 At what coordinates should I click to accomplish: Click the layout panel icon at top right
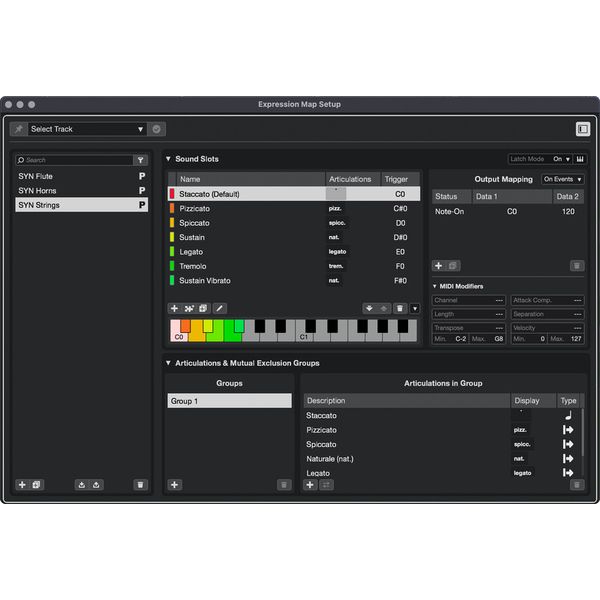tap(582, 129)
